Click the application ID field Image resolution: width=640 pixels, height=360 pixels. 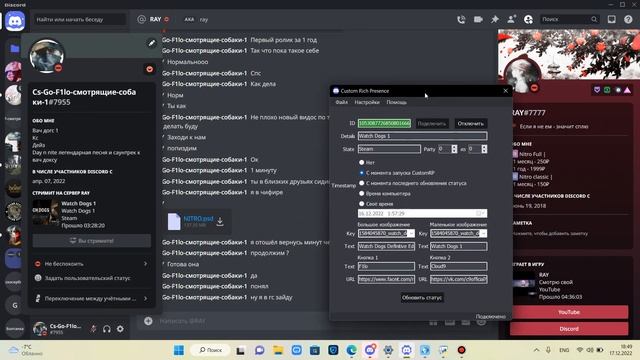pos(384,123)
